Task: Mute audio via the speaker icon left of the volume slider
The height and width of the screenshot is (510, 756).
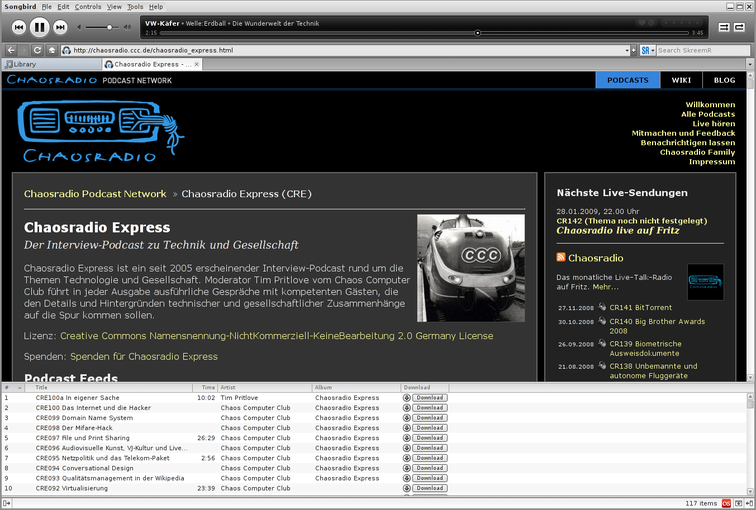Action: point(80,27)
